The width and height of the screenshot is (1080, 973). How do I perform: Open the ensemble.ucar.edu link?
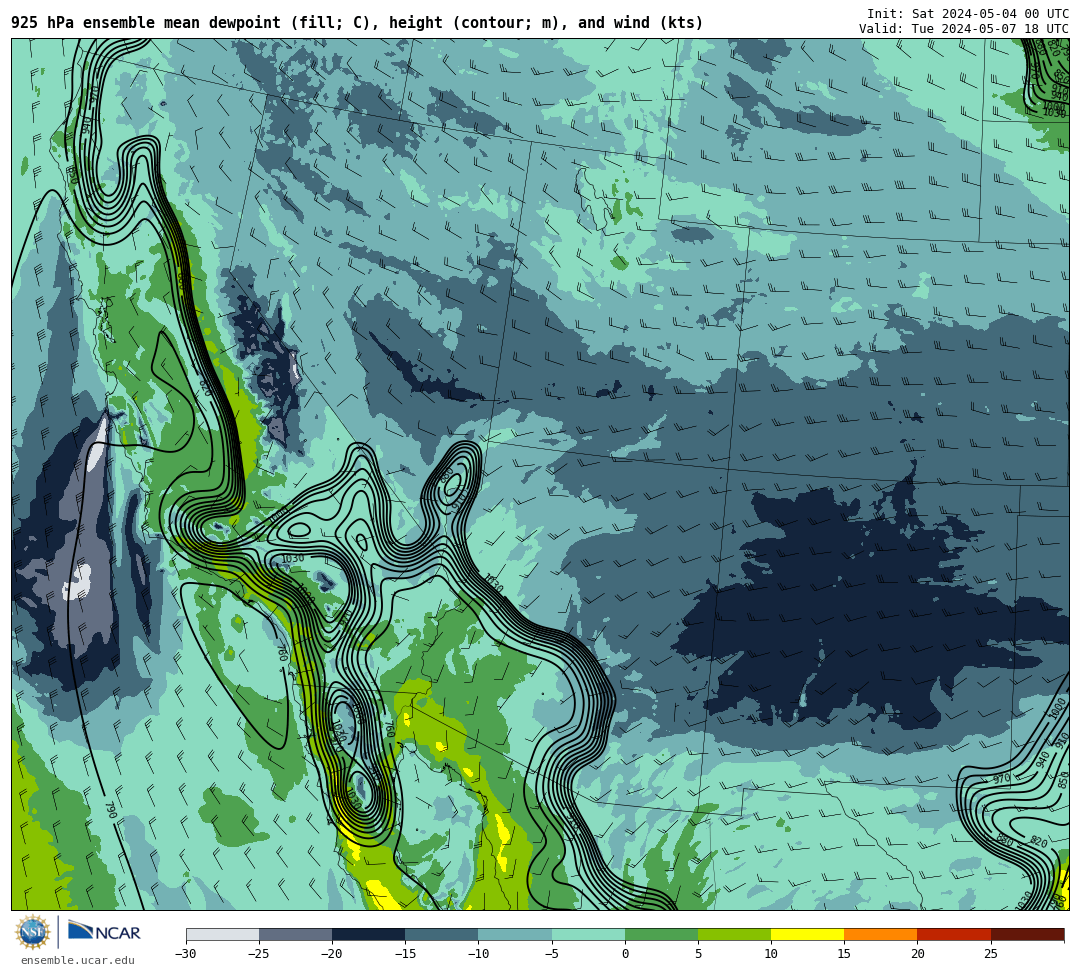point(78,961)
